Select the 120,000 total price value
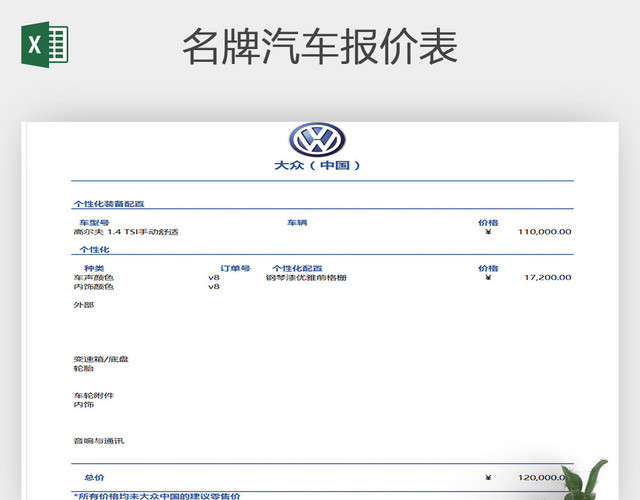Viewport: 640px width, 500px height. [543, 478]
